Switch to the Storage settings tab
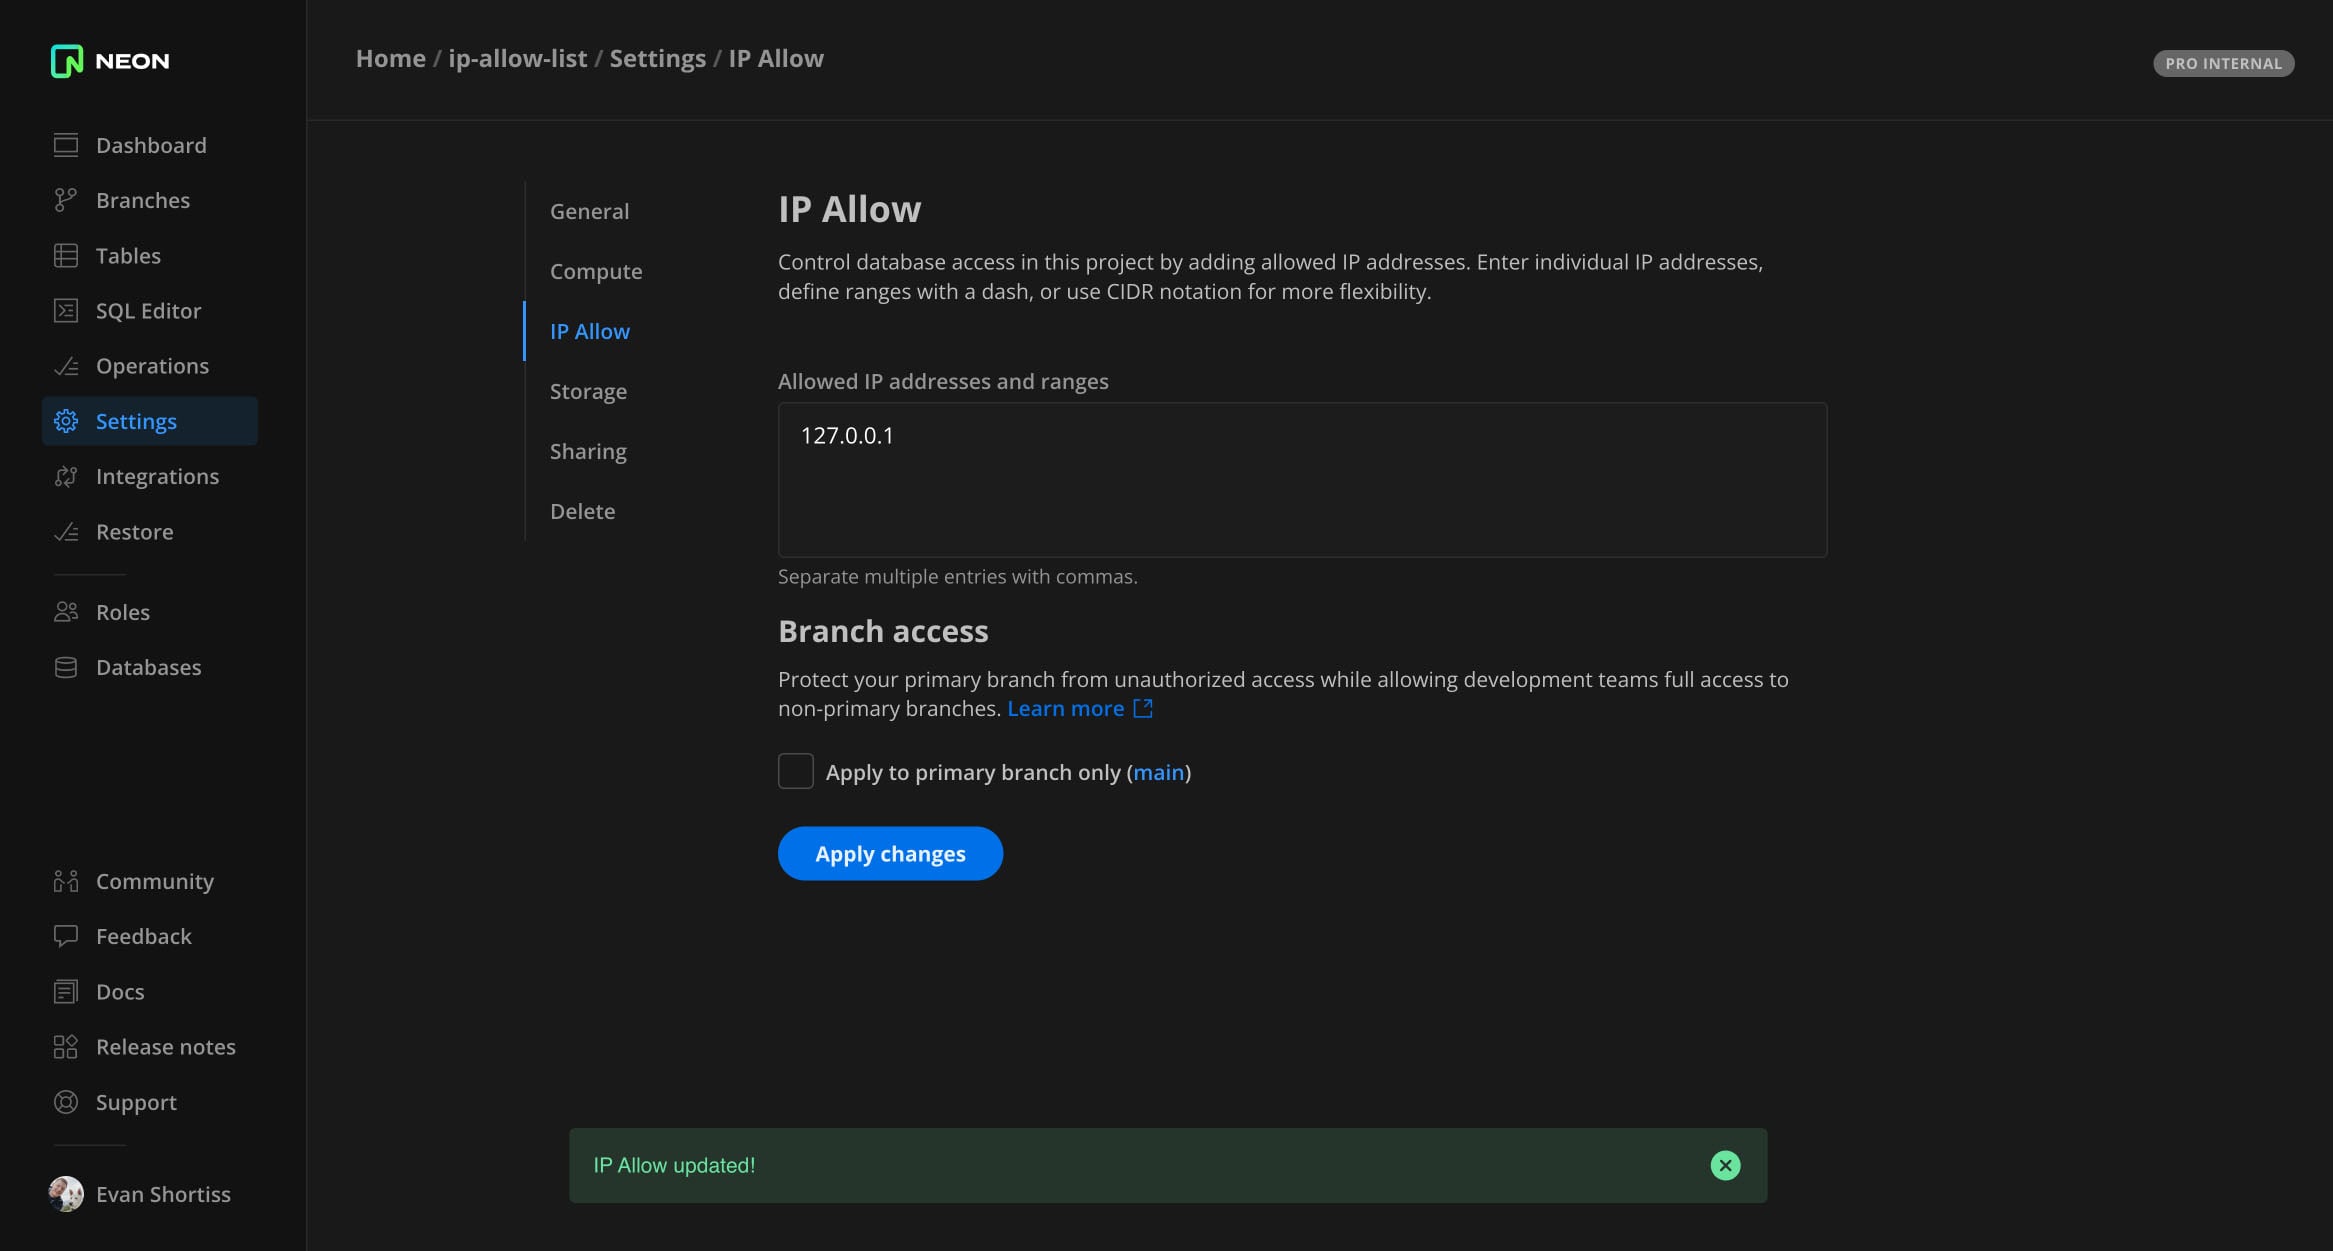The height and width of the screenshot is (1251, 2333). [588, 391]
